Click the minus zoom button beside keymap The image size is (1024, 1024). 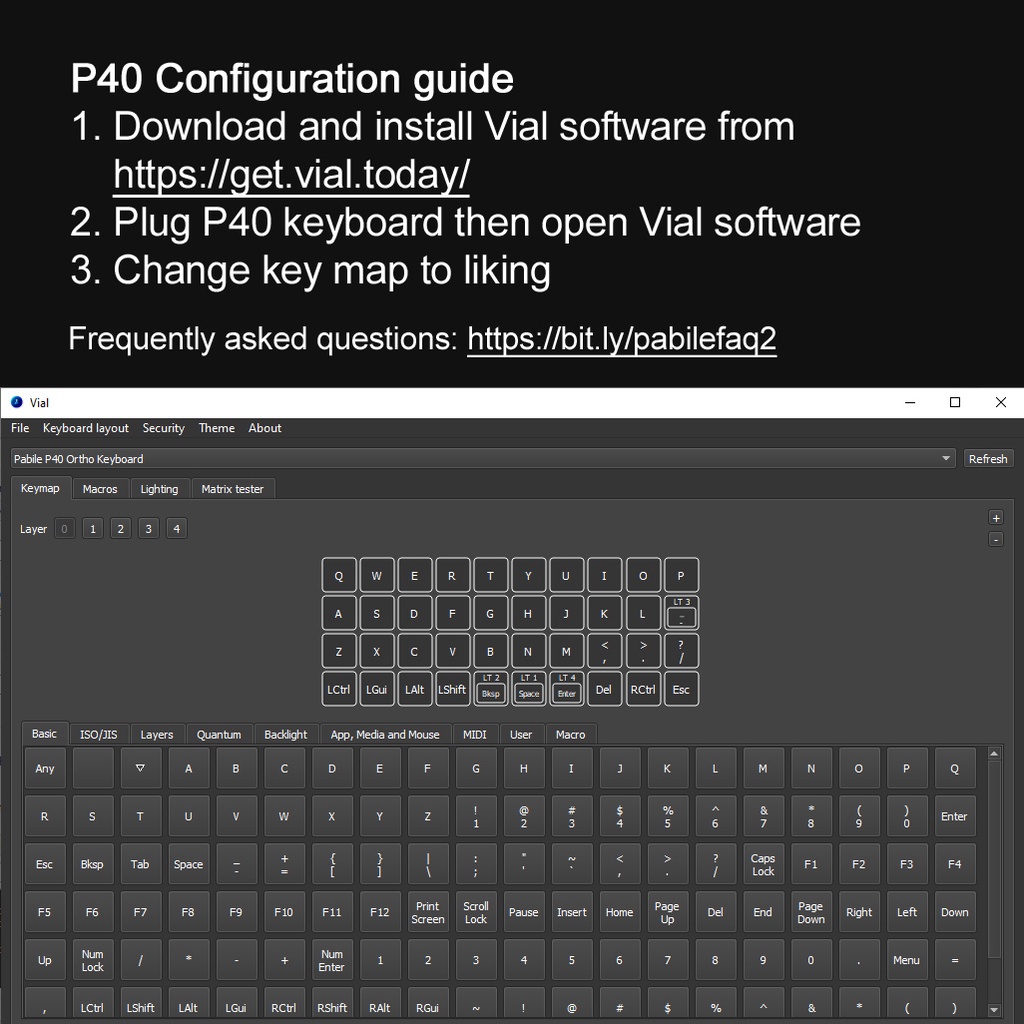tap(995, 540)
